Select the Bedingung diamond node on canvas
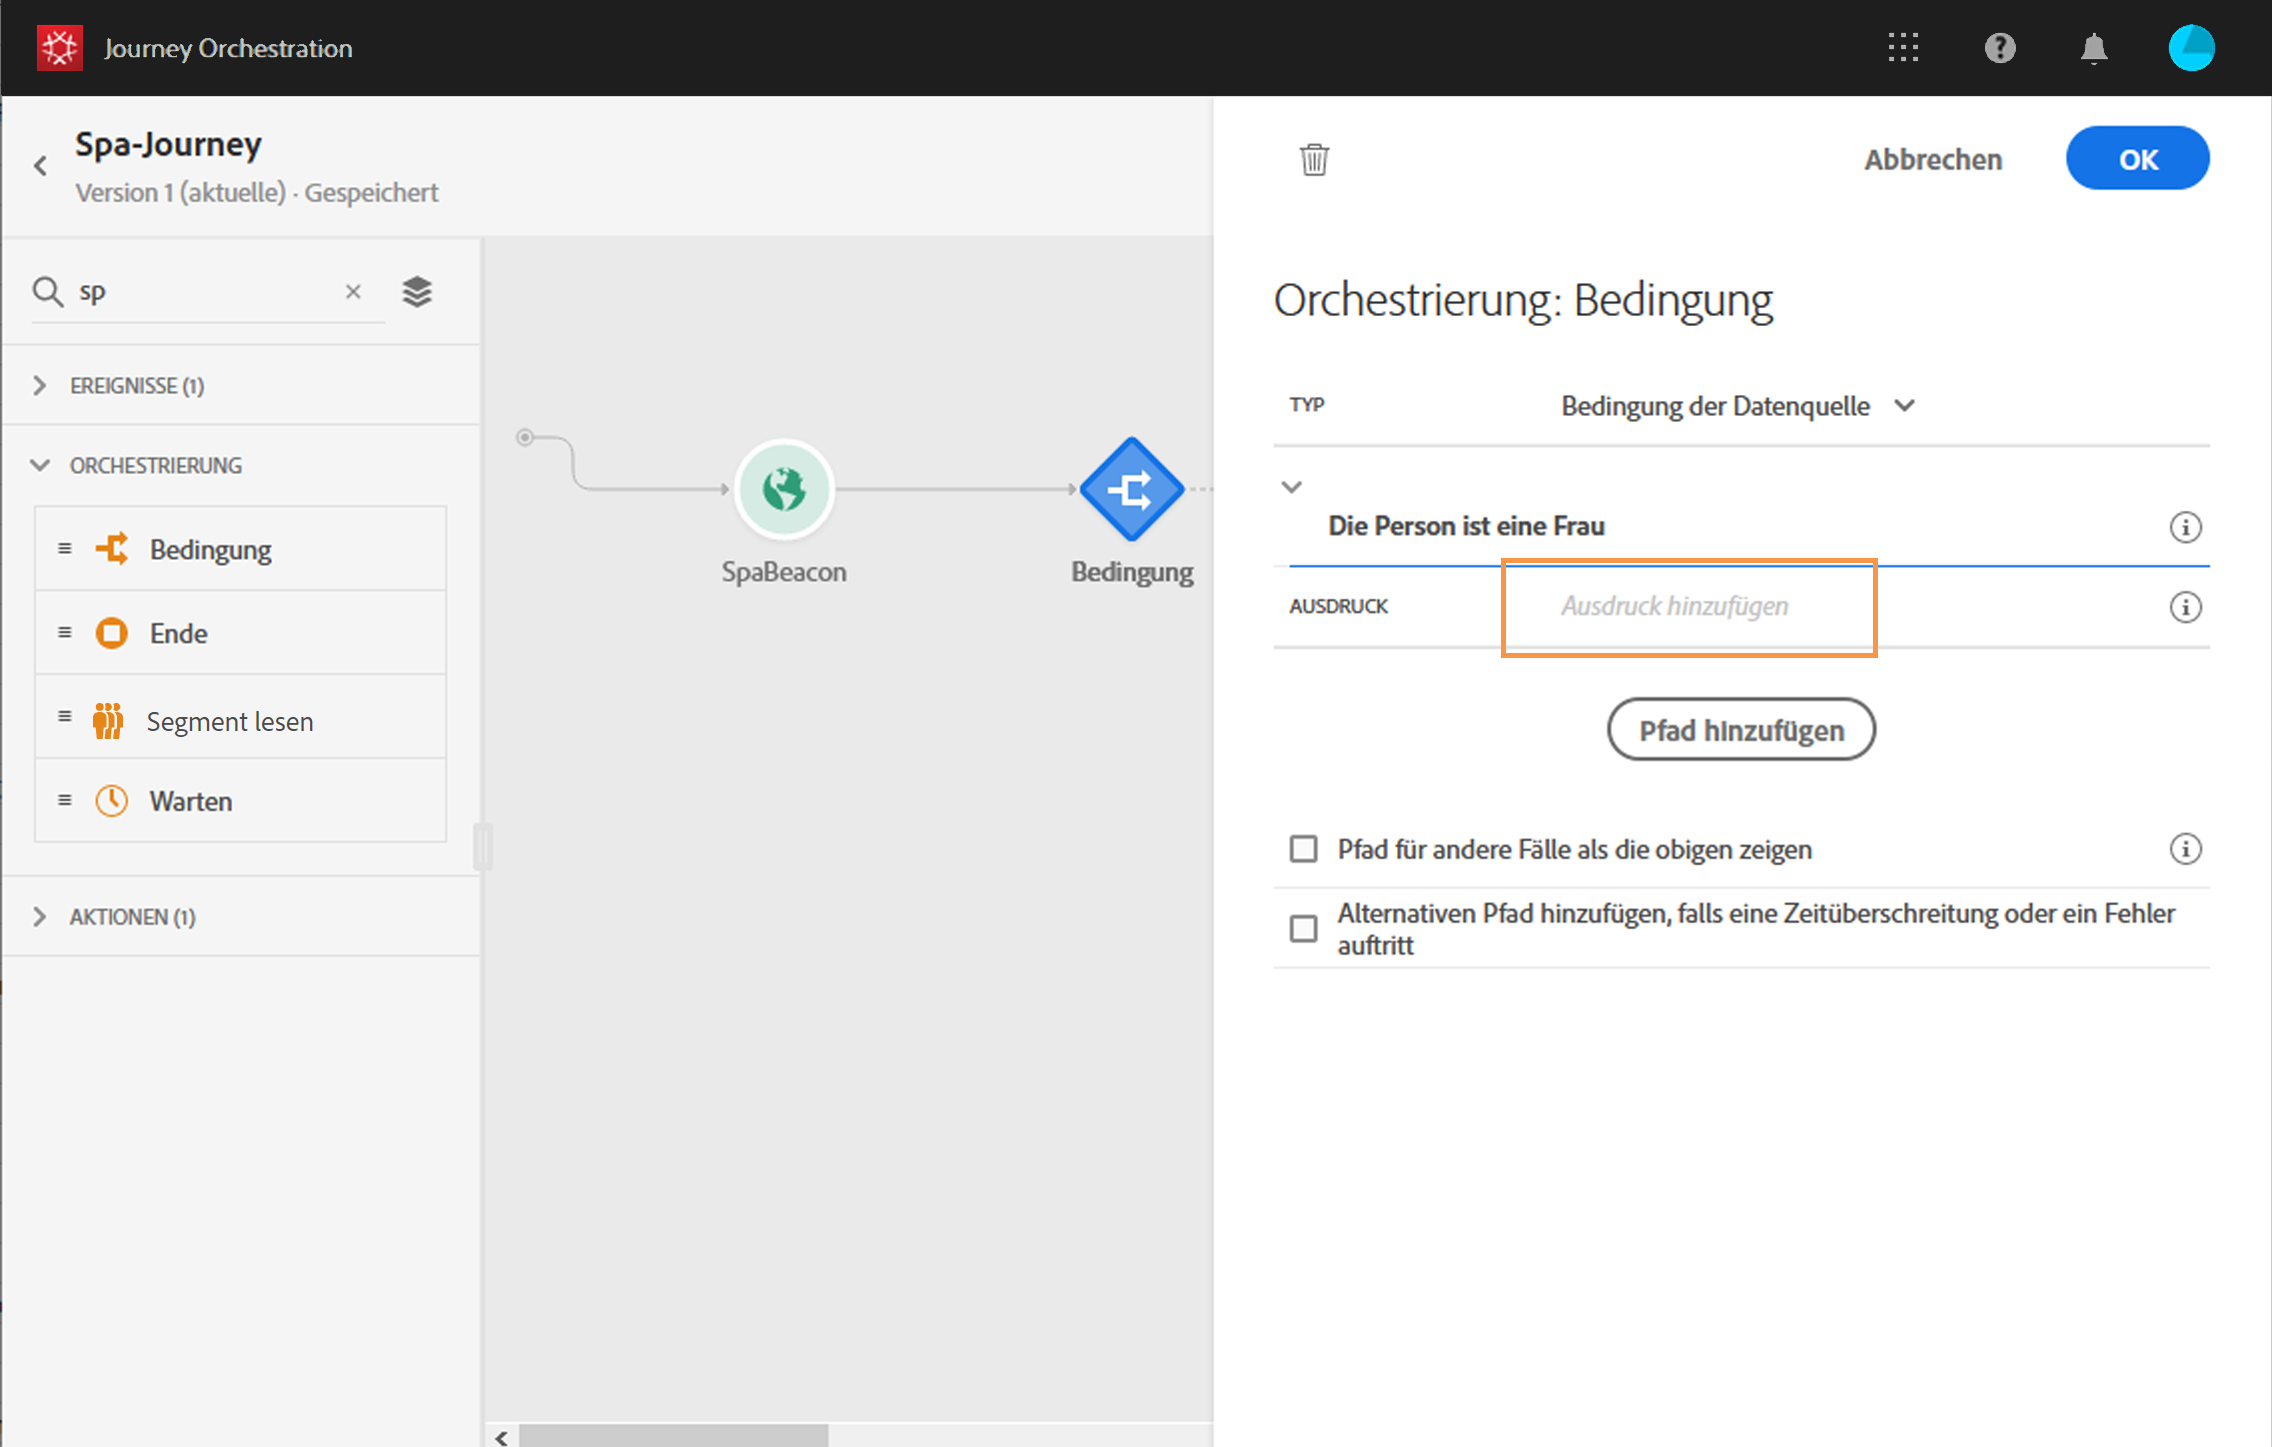 click(x=1131, y=489)
